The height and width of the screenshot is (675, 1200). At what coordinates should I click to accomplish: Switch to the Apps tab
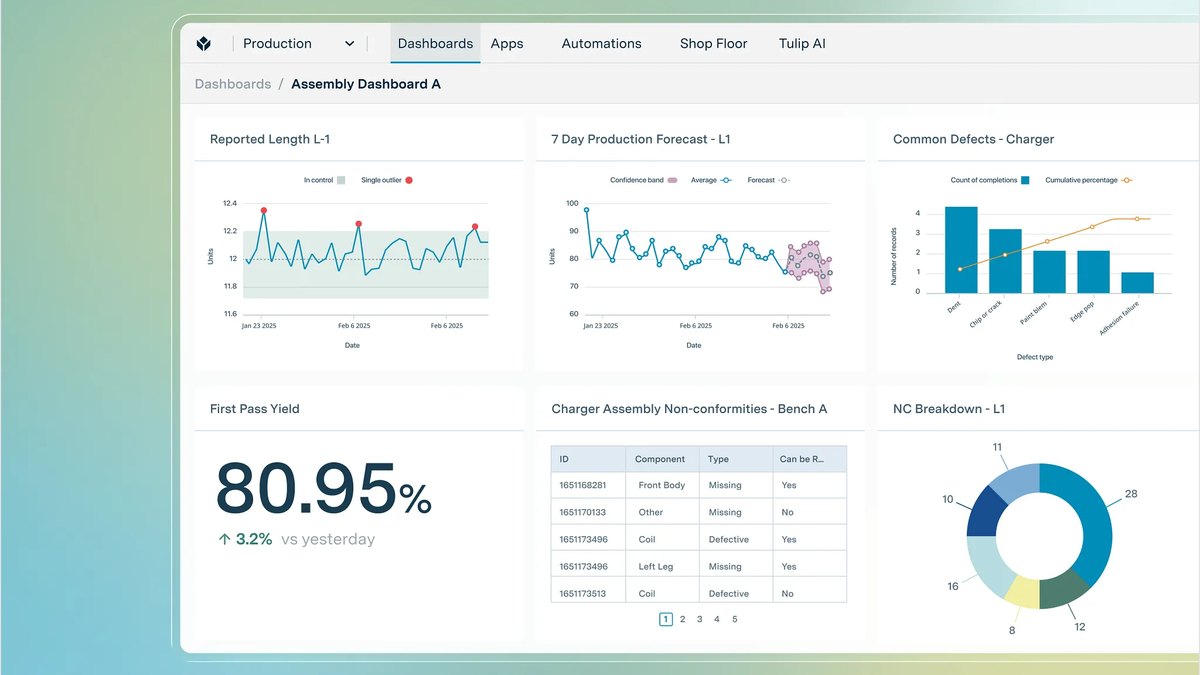coord(507,44)
